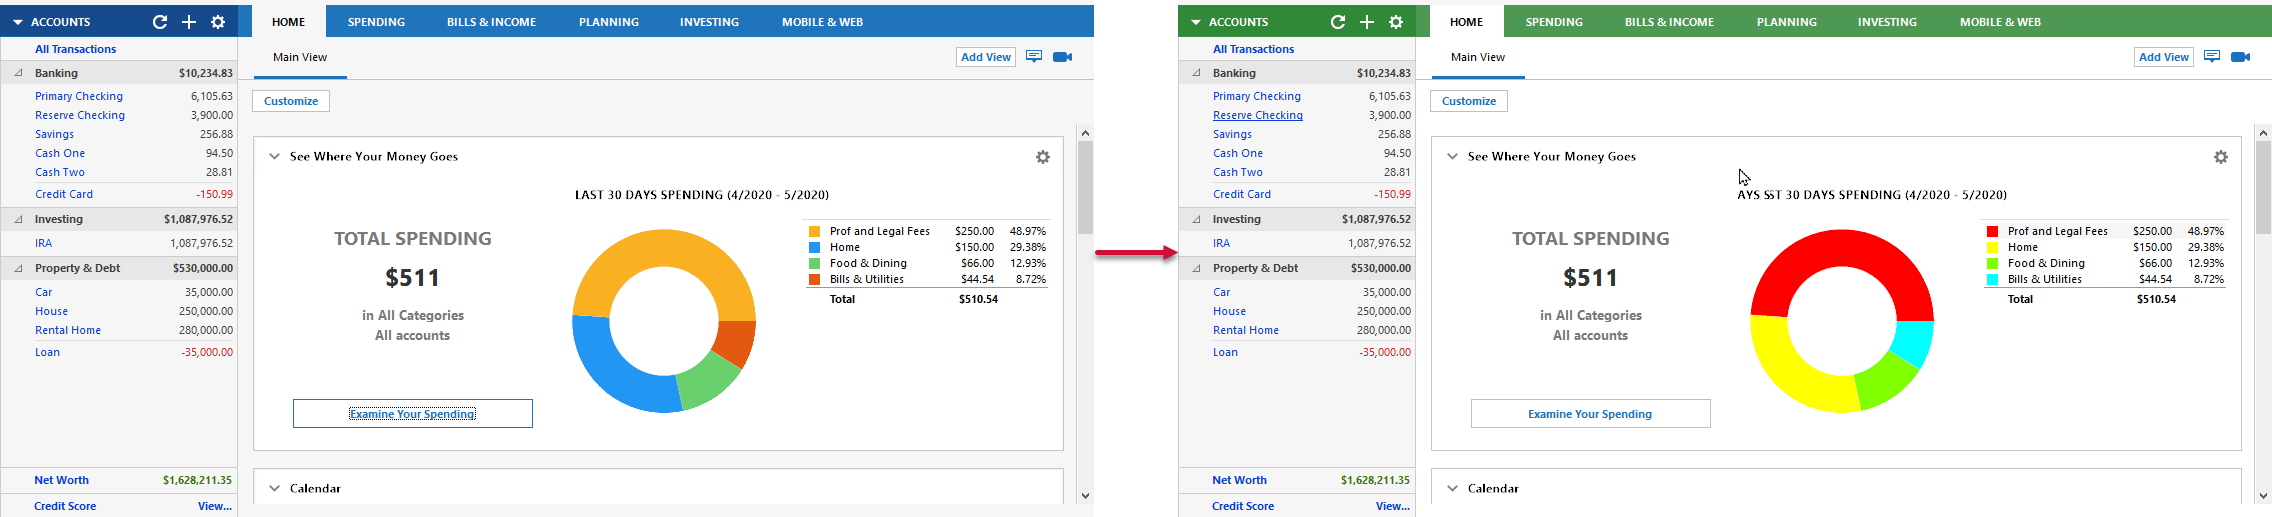Viewport: 2272px width, 517px height.
Task: Open Reserve Checking account in green sidebar
Action: tap(1257, 115)
